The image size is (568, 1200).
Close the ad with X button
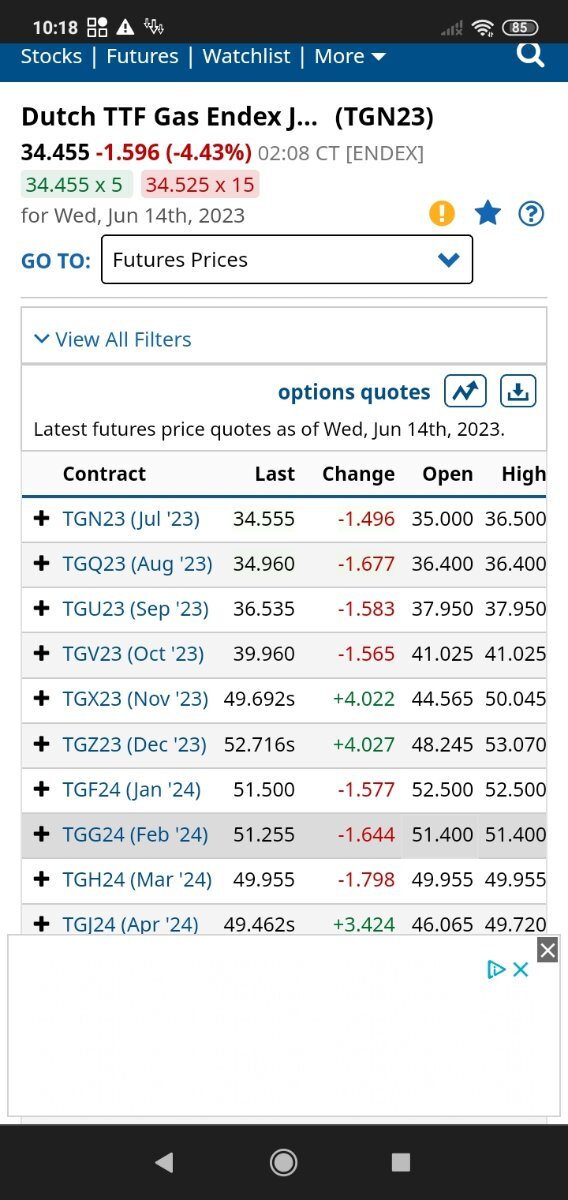[x=547, y=950]
